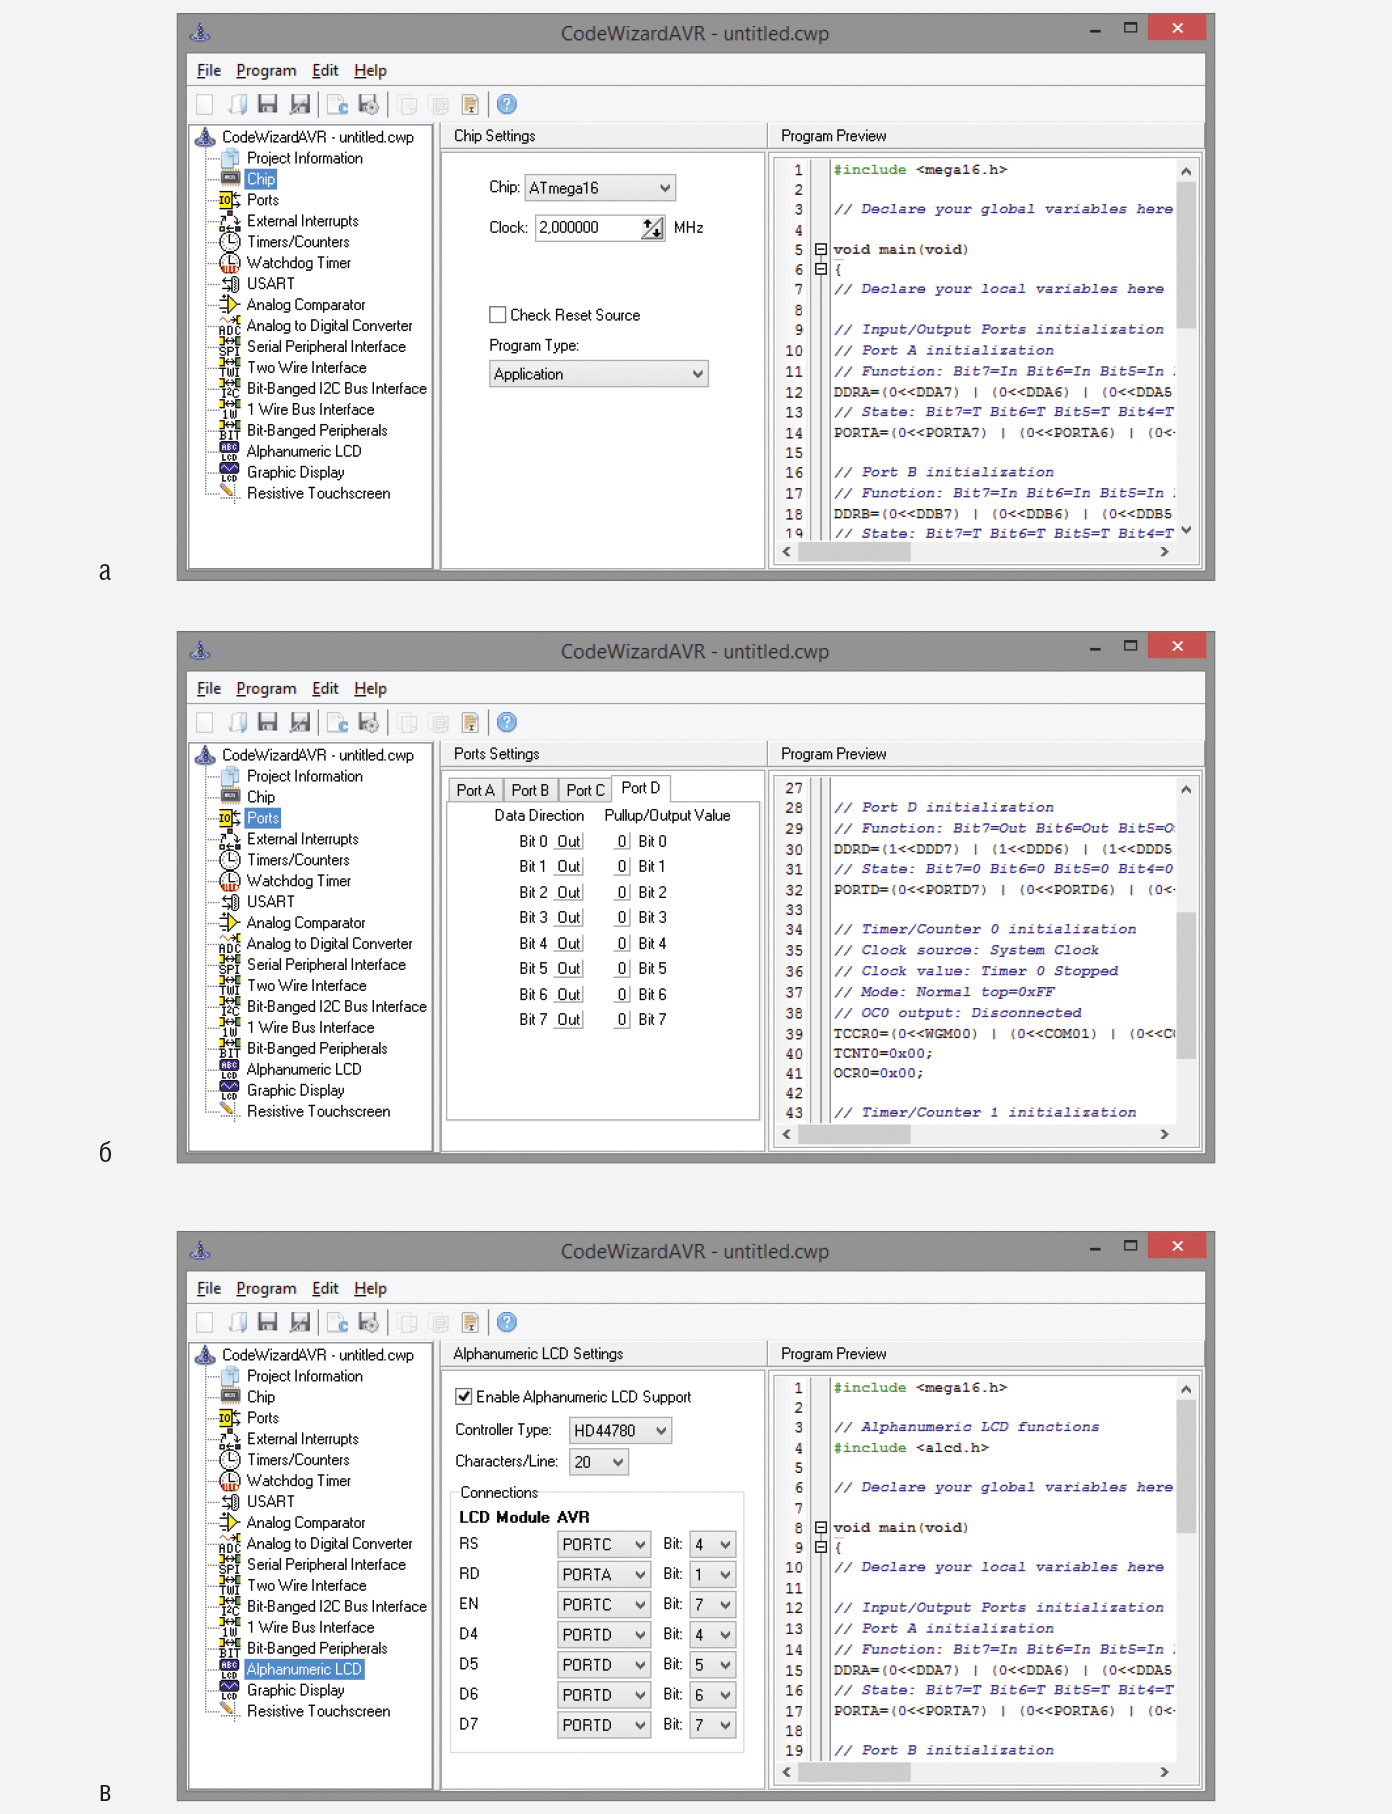Viewport: 1392px width, 1814px height.
Task: Select Analog Comparator in top window tree
Action: click(306, 305)
